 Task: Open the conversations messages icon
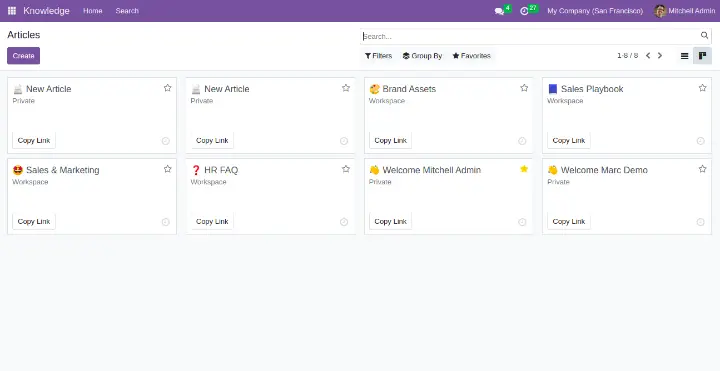(x=499, y=11)
